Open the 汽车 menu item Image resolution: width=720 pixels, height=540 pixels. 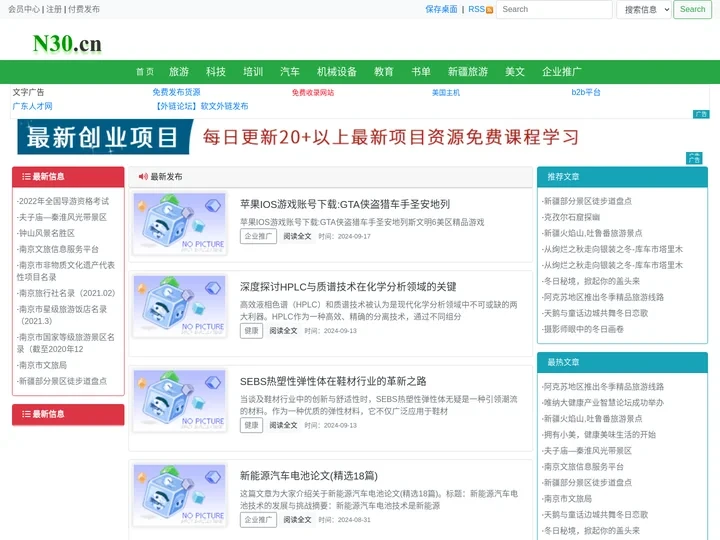(x=290, y=72)
